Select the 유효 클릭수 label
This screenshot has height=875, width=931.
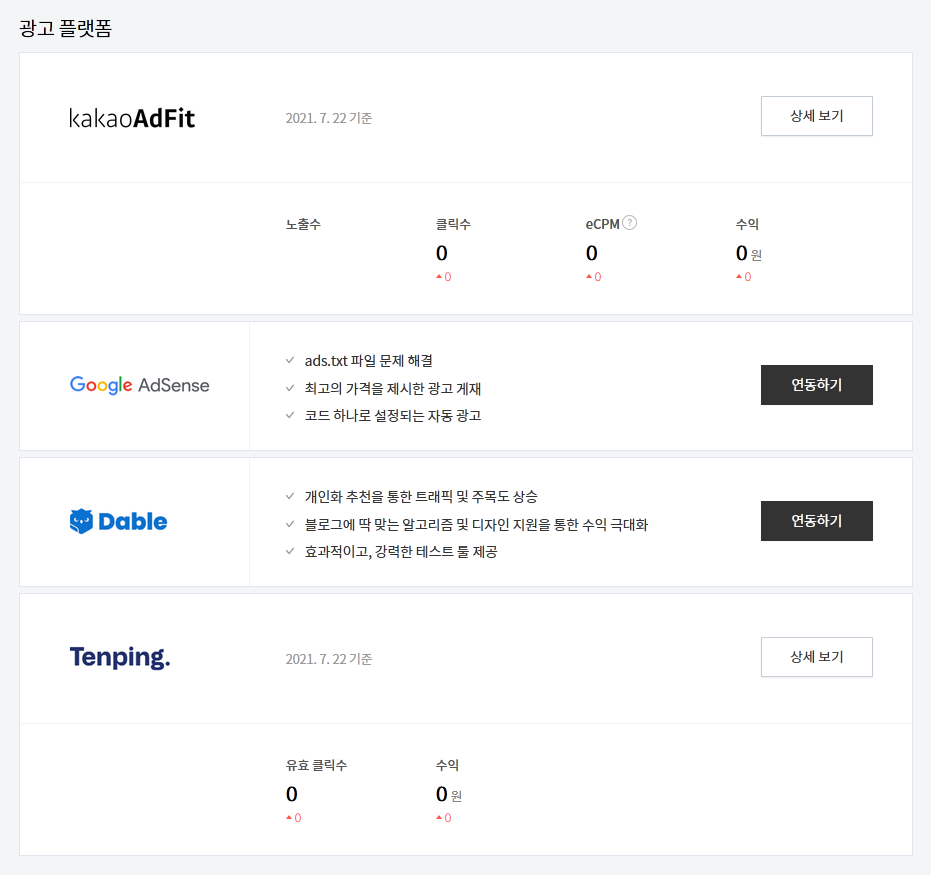pos(316,765)
